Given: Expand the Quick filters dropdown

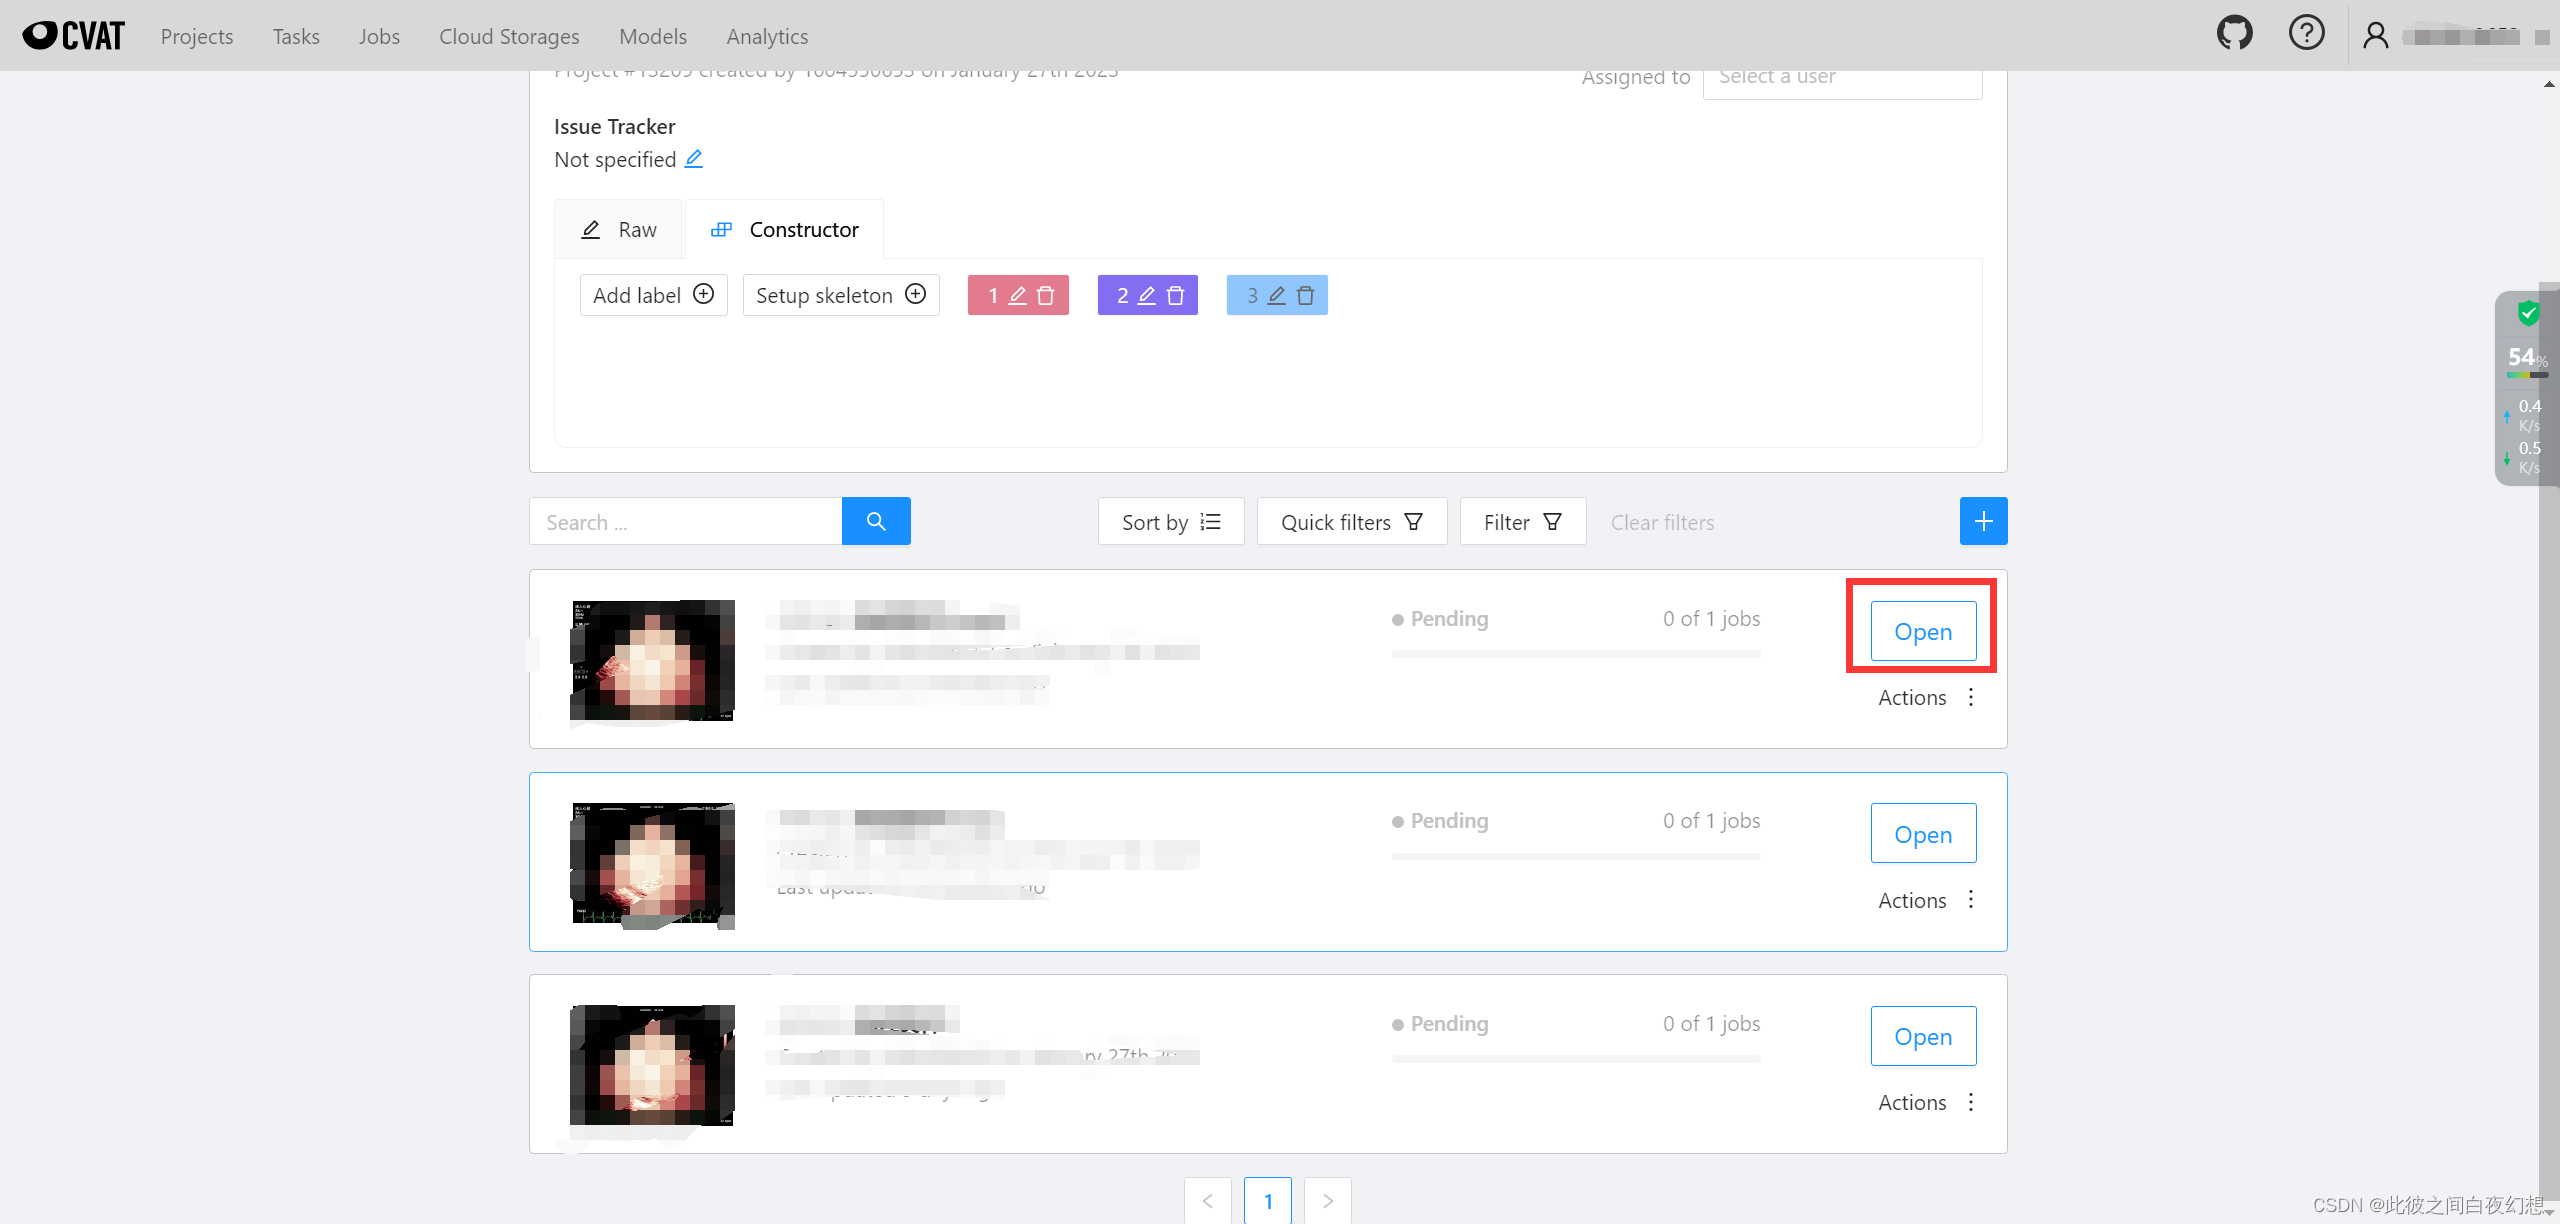Looking at the screenshot, I should click(1351, 522).
